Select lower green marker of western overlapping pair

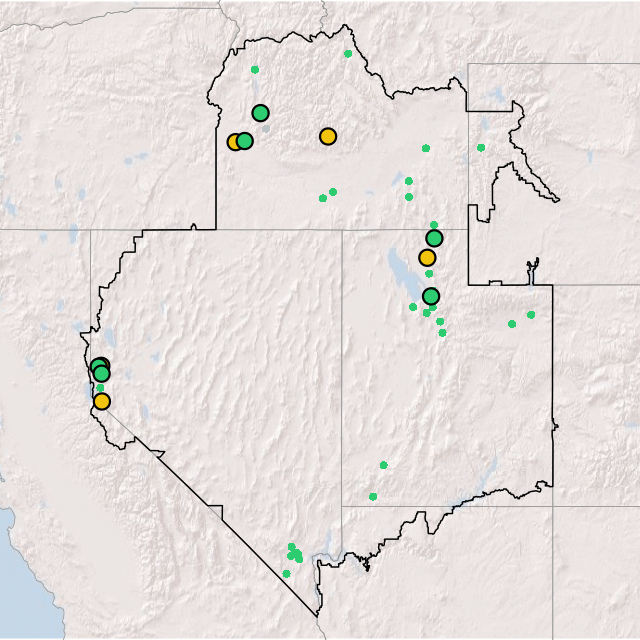click(x=101, y=373)
